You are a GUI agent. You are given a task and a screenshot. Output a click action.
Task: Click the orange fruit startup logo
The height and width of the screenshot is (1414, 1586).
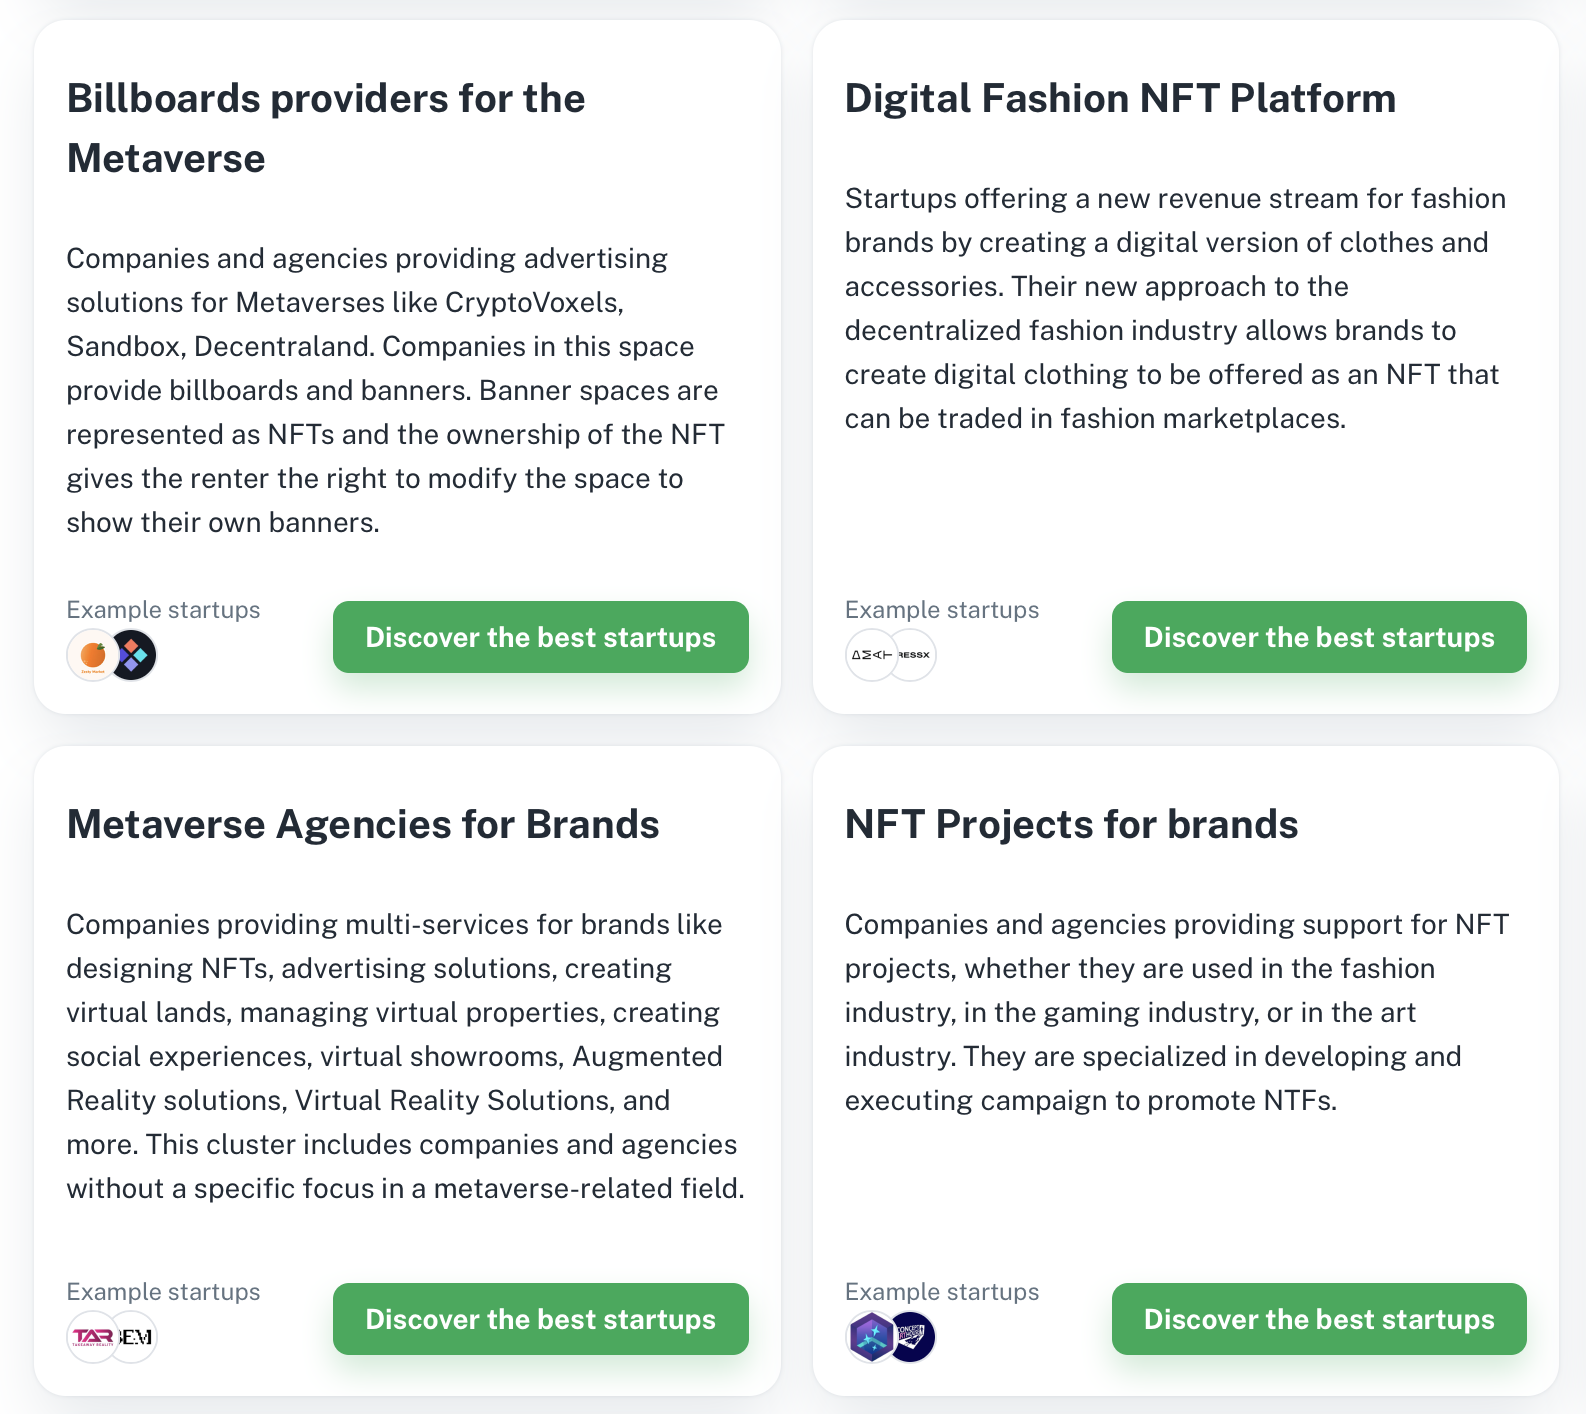[91, 656]
